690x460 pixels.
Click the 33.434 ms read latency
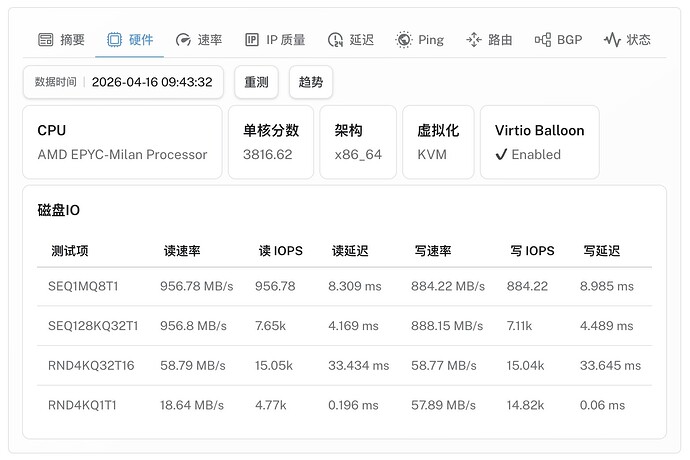359,365
